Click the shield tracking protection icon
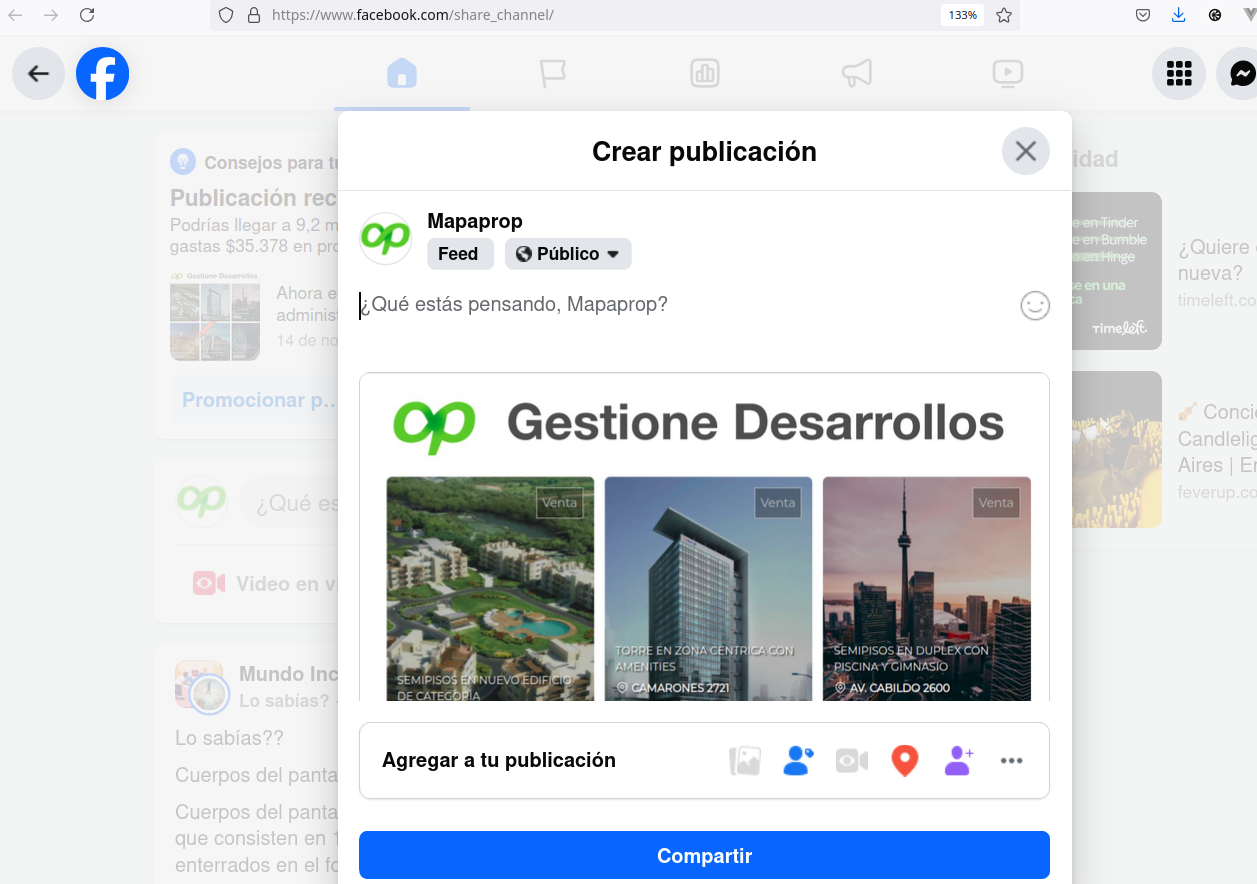Screen dimensions: 1257x884 click(x=226, y=15)
